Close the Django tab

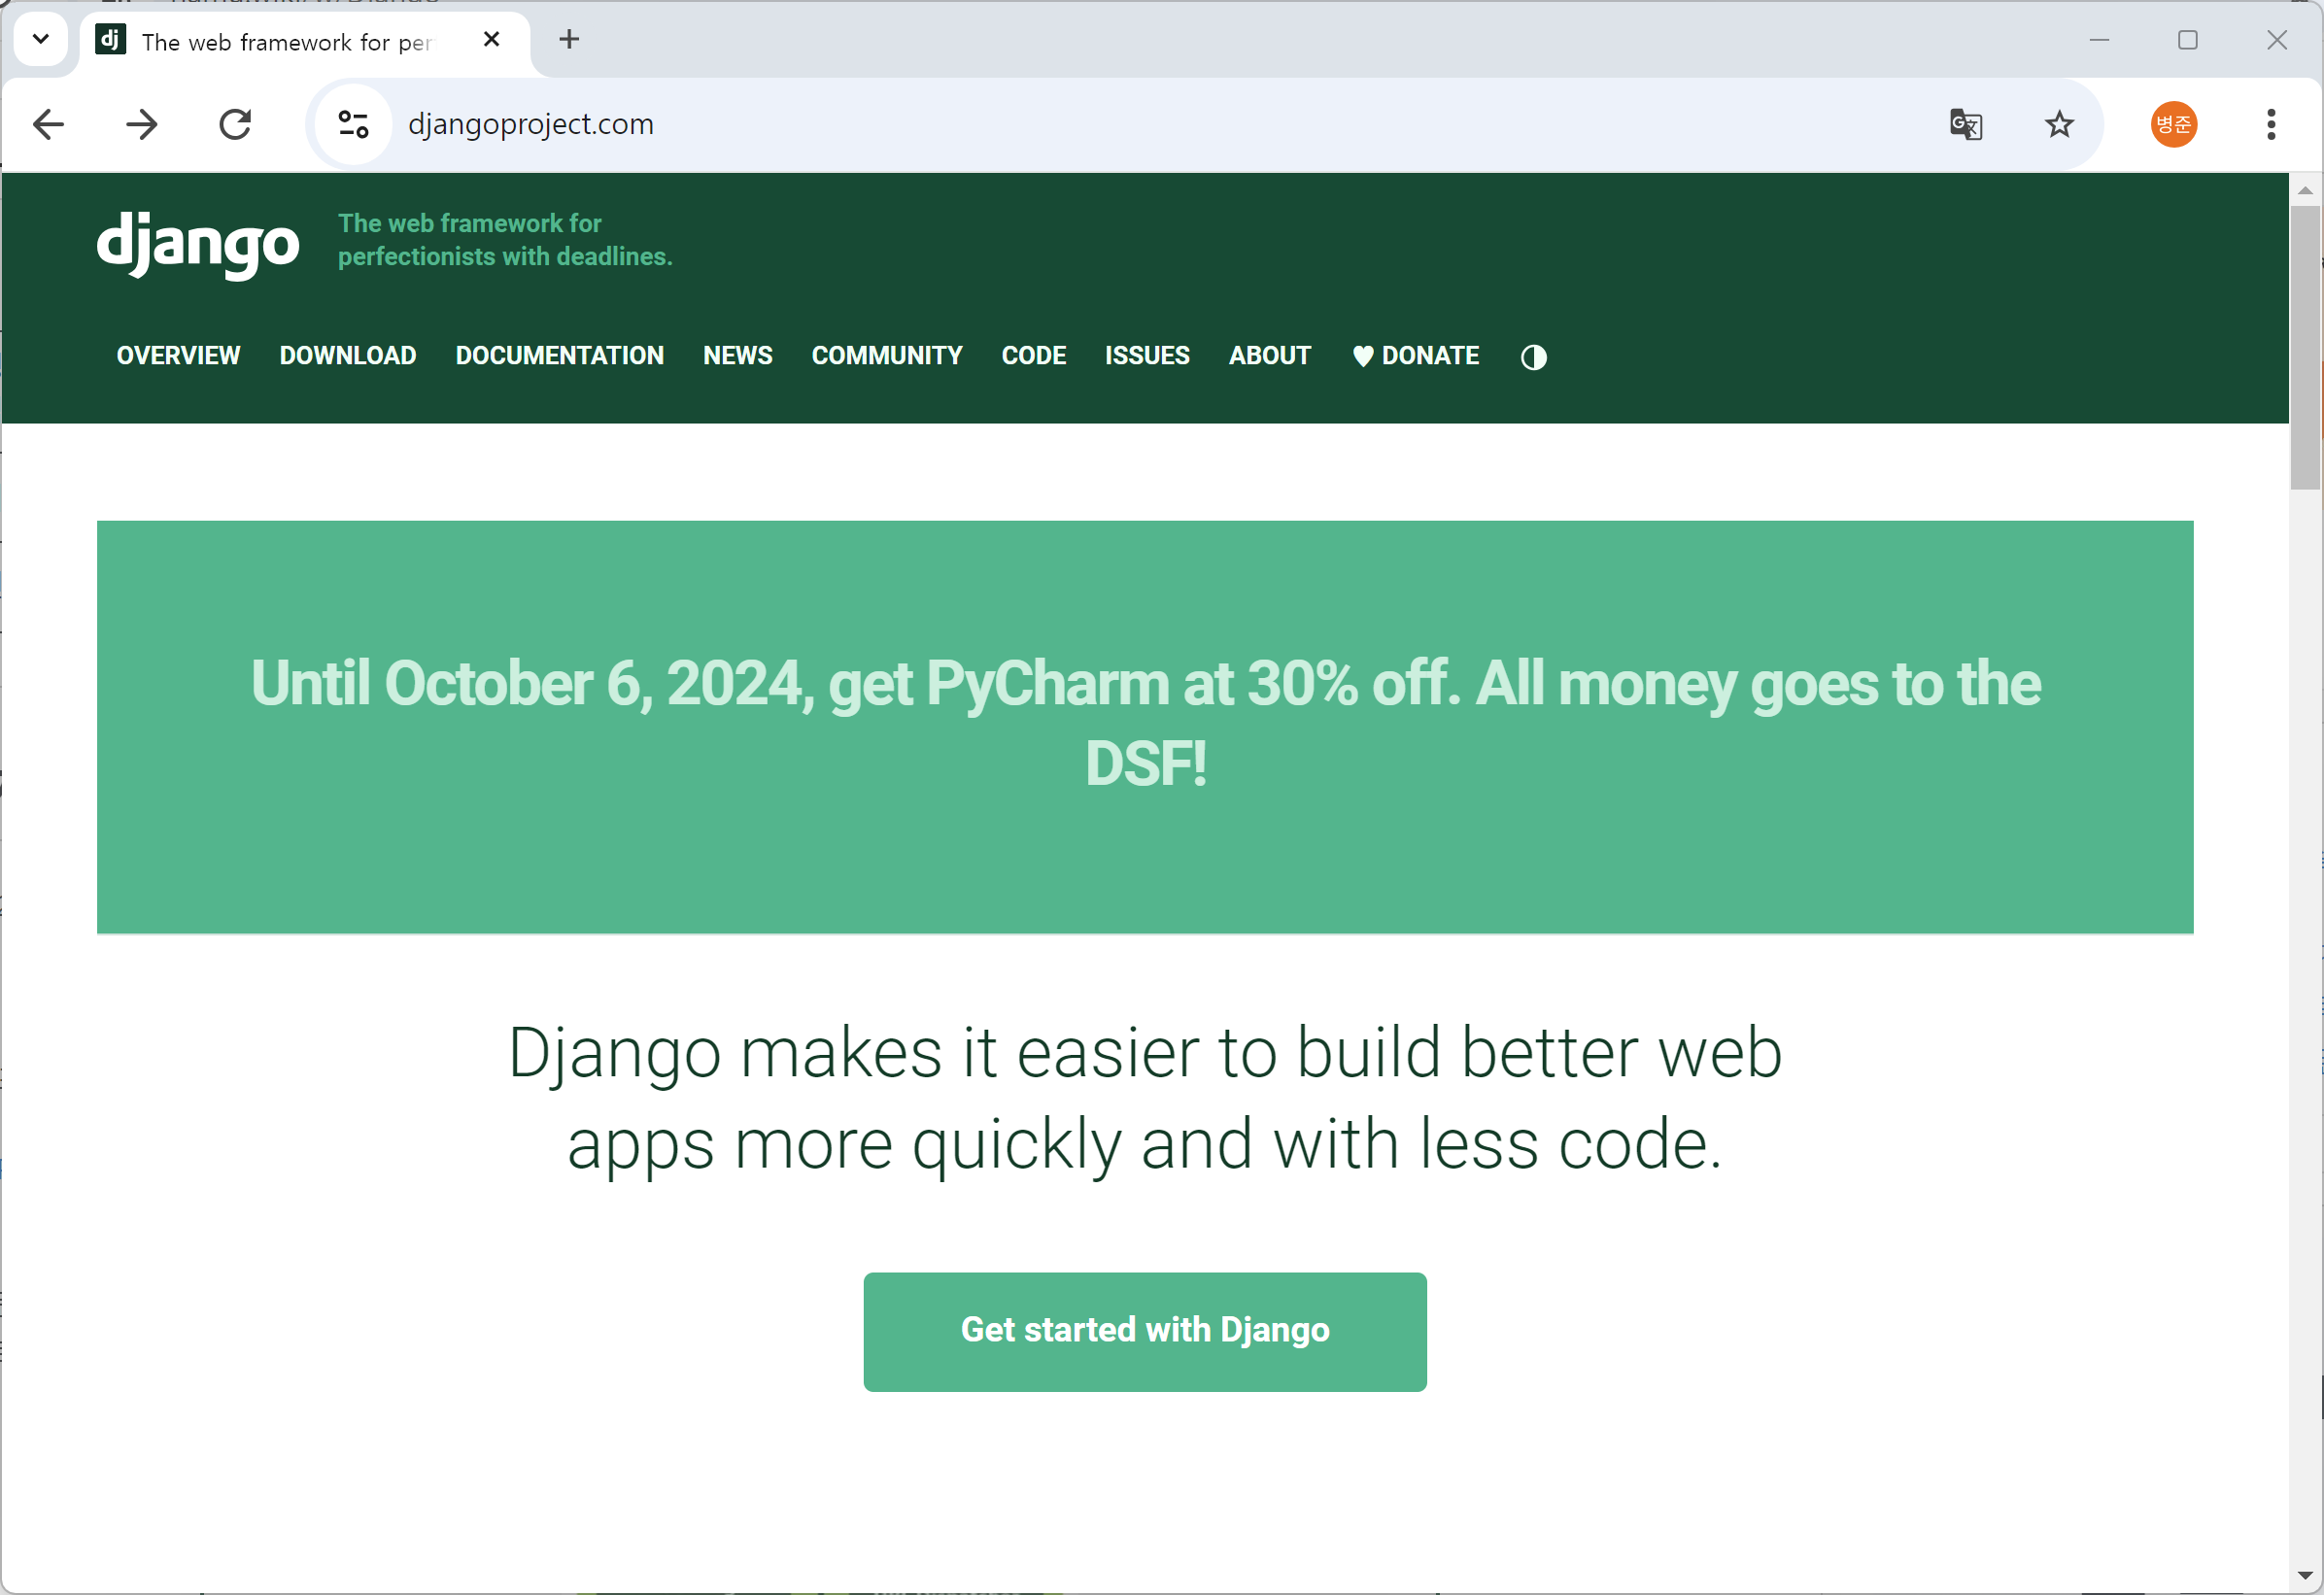pos(491,40)
